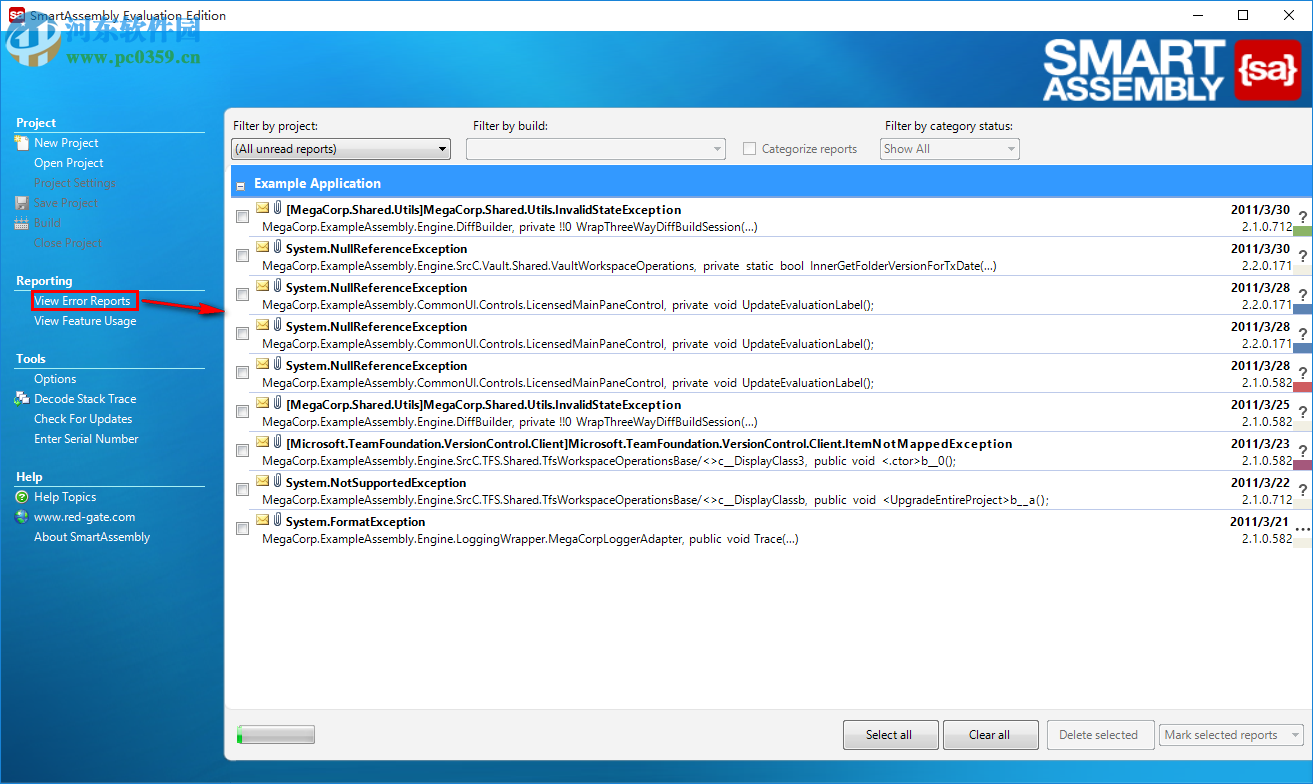Viewport: 1313px width, 784px height.
Task: Click the Clear all button
Action: 990,734
